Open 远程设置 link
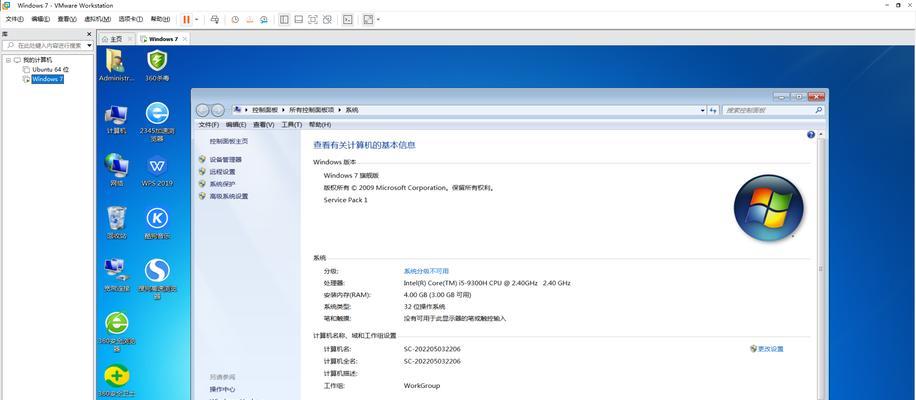 pyautogui.click(x=223, y=172)
